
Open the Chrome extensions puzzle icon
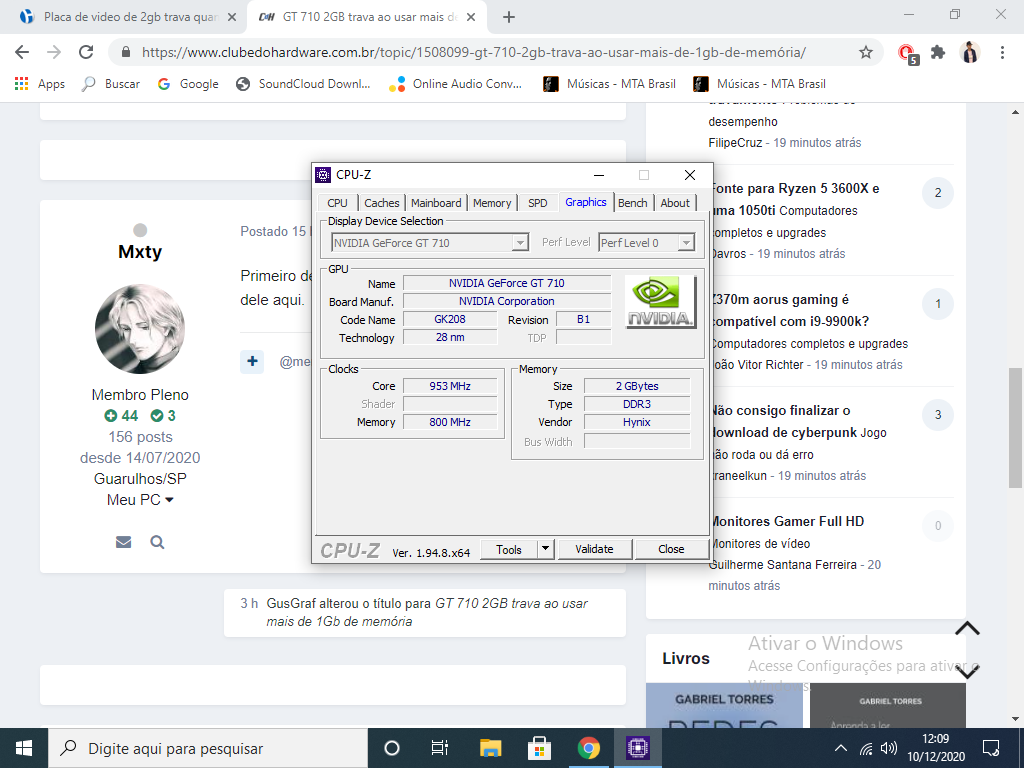click(938, 52)
